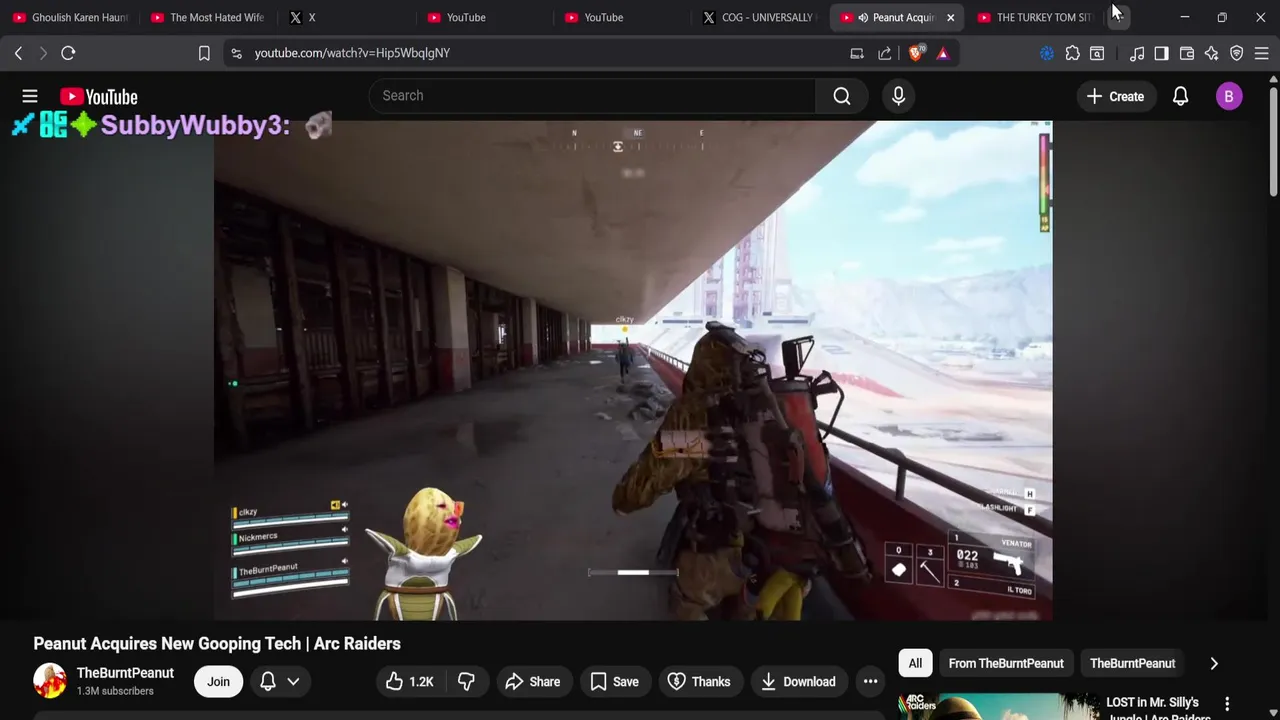Open TheBurntPeanut channel avatar
Viewport: 1280px width, 720px height.
(50, 681)
